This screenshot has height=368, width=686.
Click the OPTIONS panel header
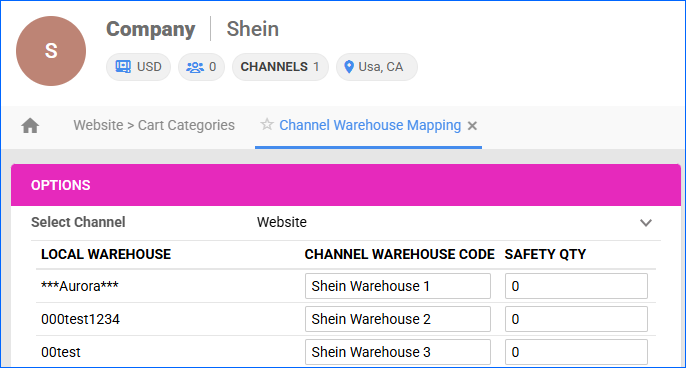click(346, 185)
